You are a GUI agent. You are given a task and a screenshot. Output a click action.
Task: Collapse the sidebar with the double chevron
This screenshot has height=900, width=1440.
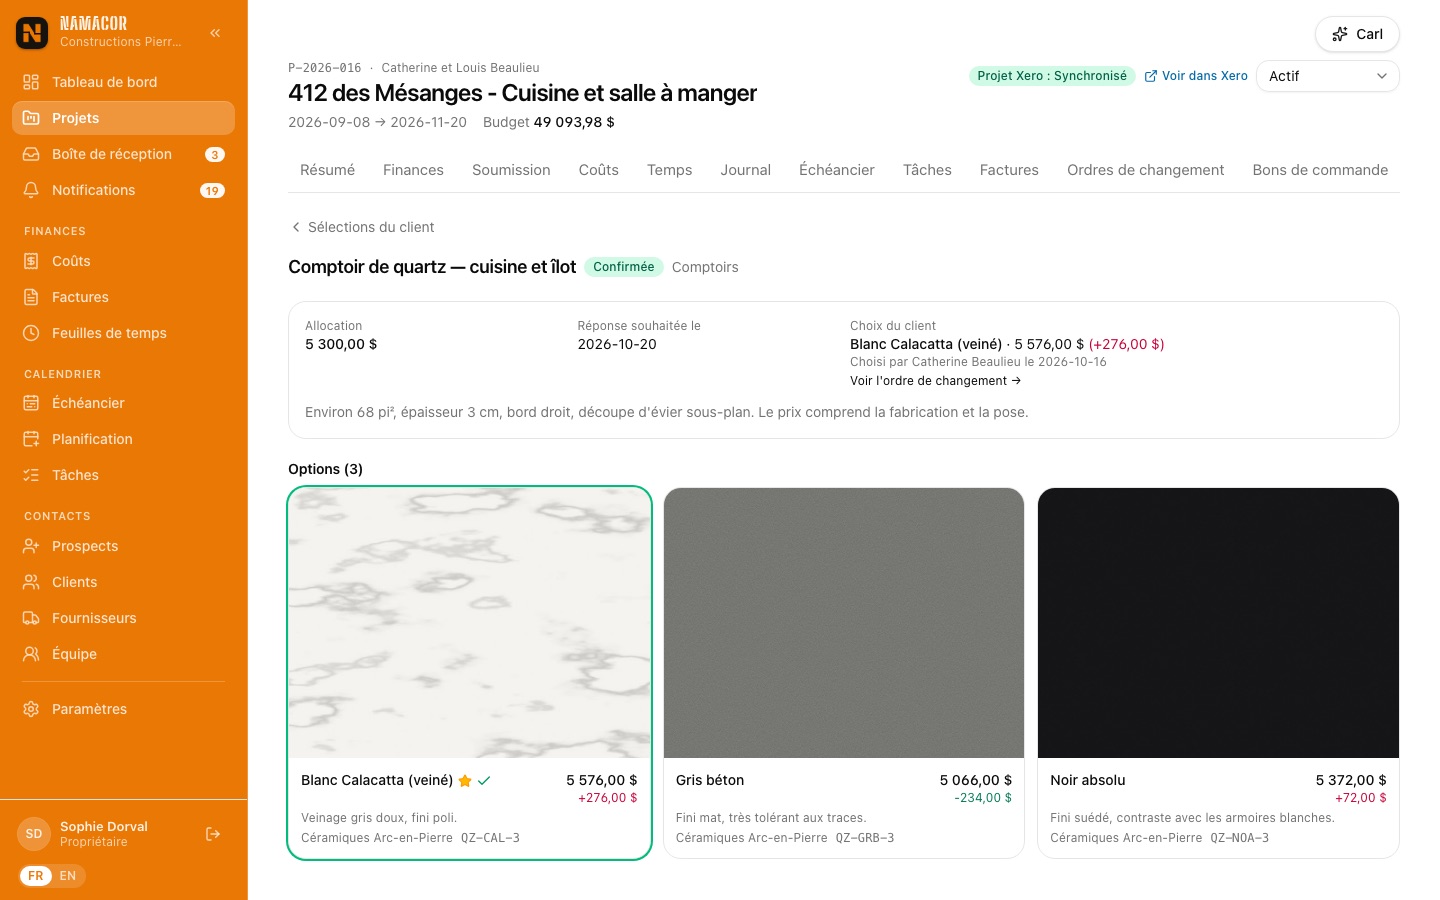215,33
